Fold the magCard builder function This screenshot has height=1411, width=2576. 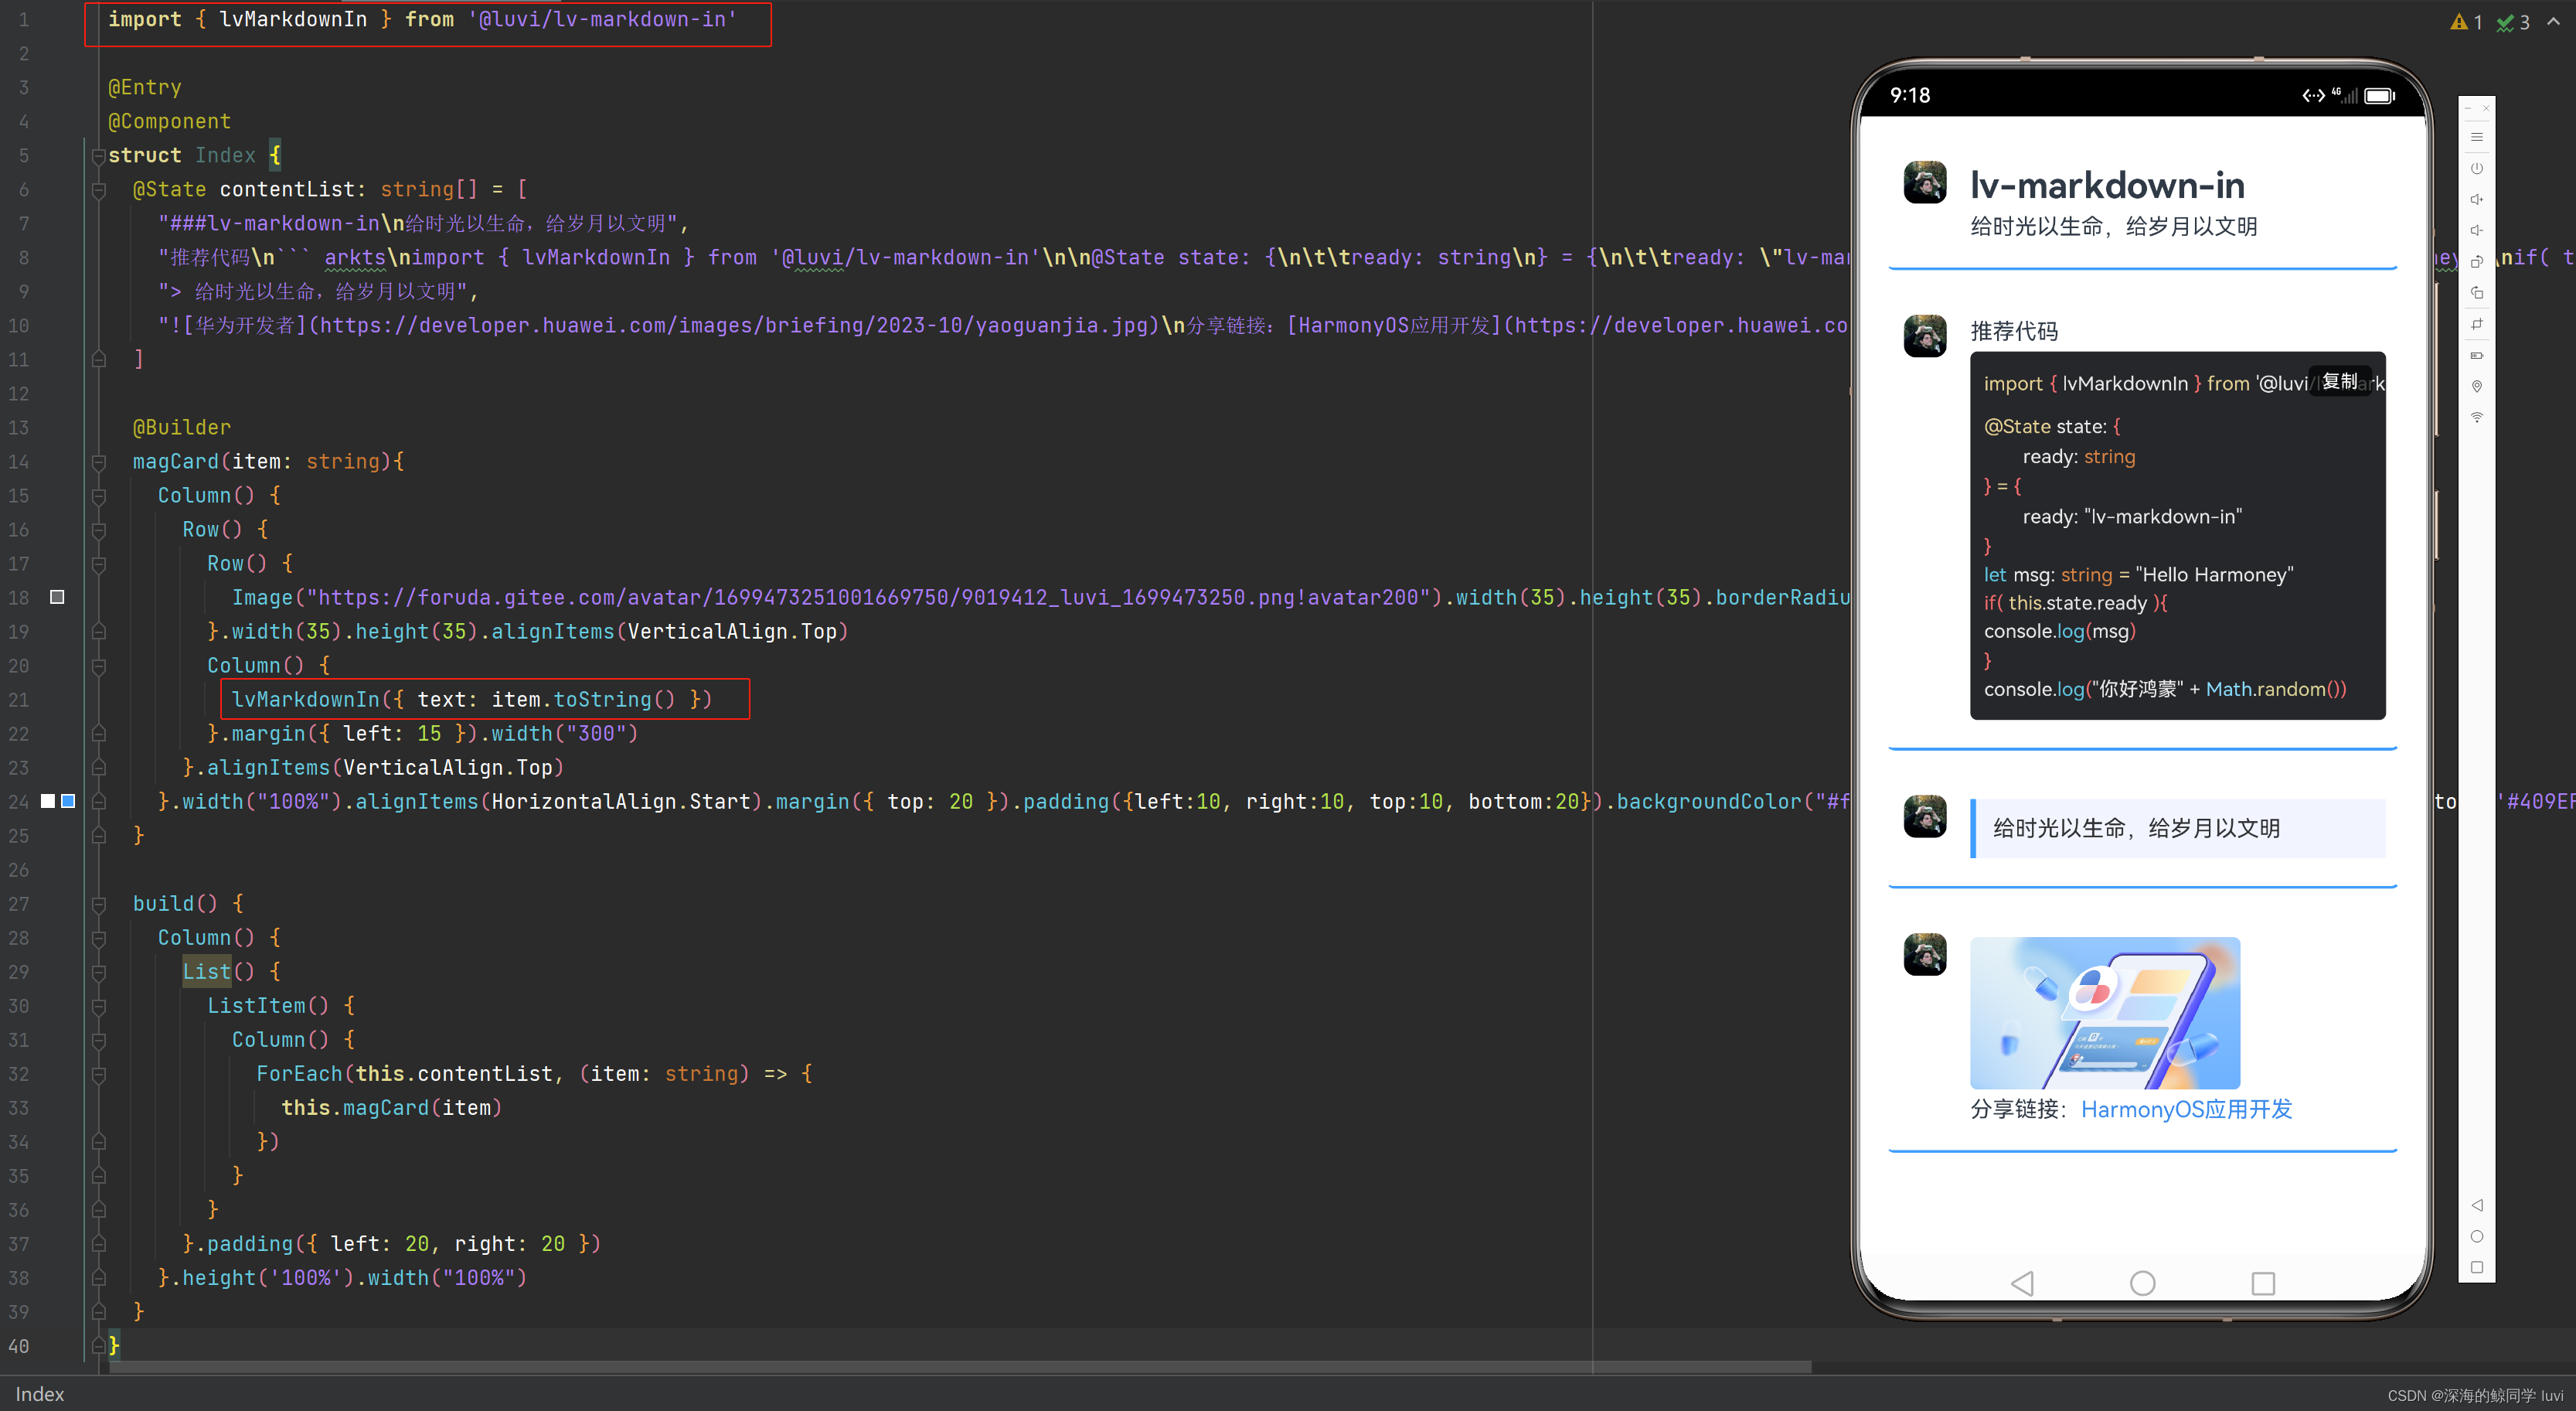click(98, 462)
